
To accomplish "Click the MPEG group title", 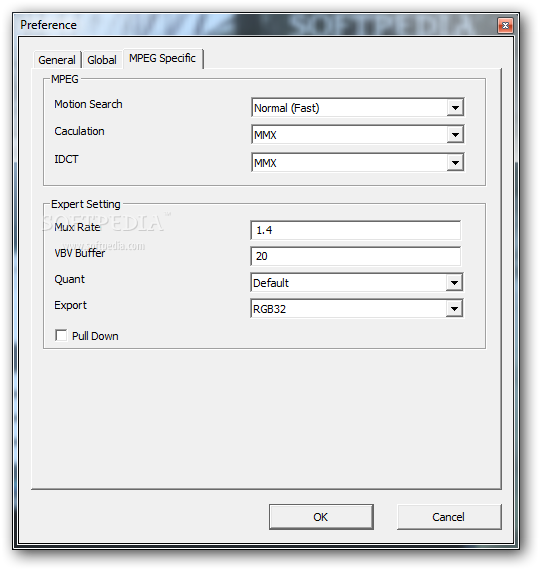I will click(x=65, y=79).
